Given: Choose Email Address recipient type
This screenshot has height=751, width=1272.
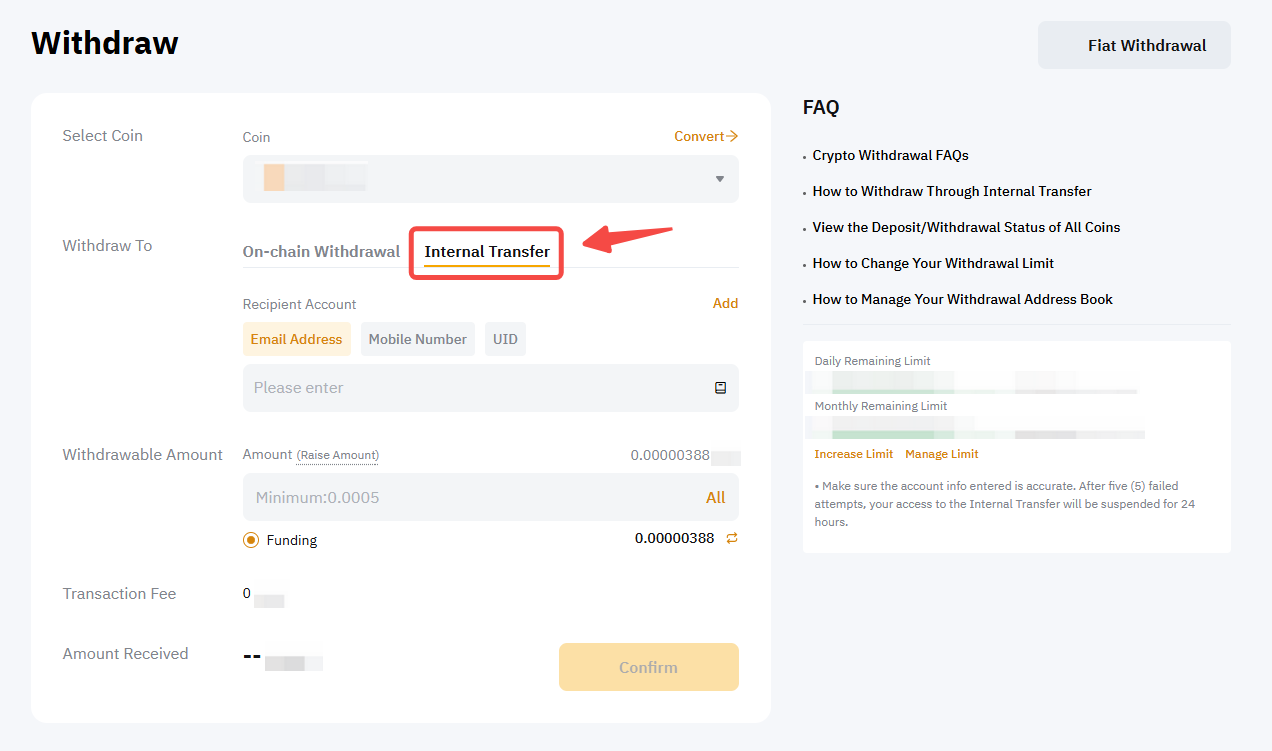Looking at the screenshot, I should tap(296, 339).
